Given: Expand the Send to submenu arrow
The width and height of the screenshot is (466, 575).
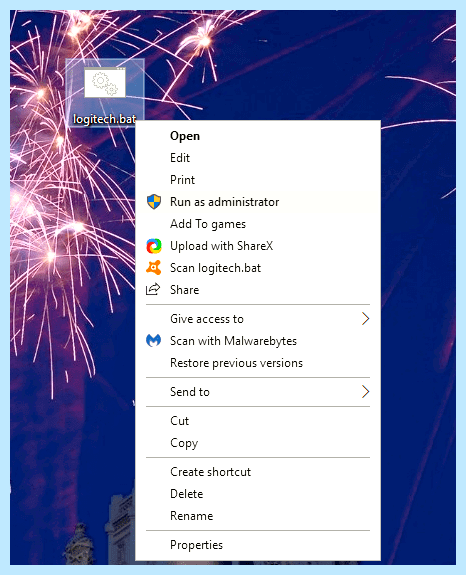Looking at the screenshot, I should (x=365, y=392).
